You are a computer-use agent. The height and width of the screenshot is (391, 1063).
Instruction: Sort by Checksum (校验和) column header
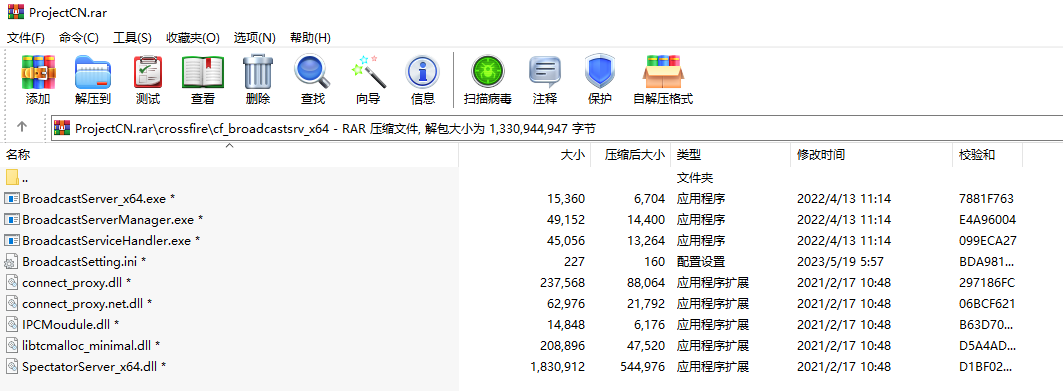point(987,155)
